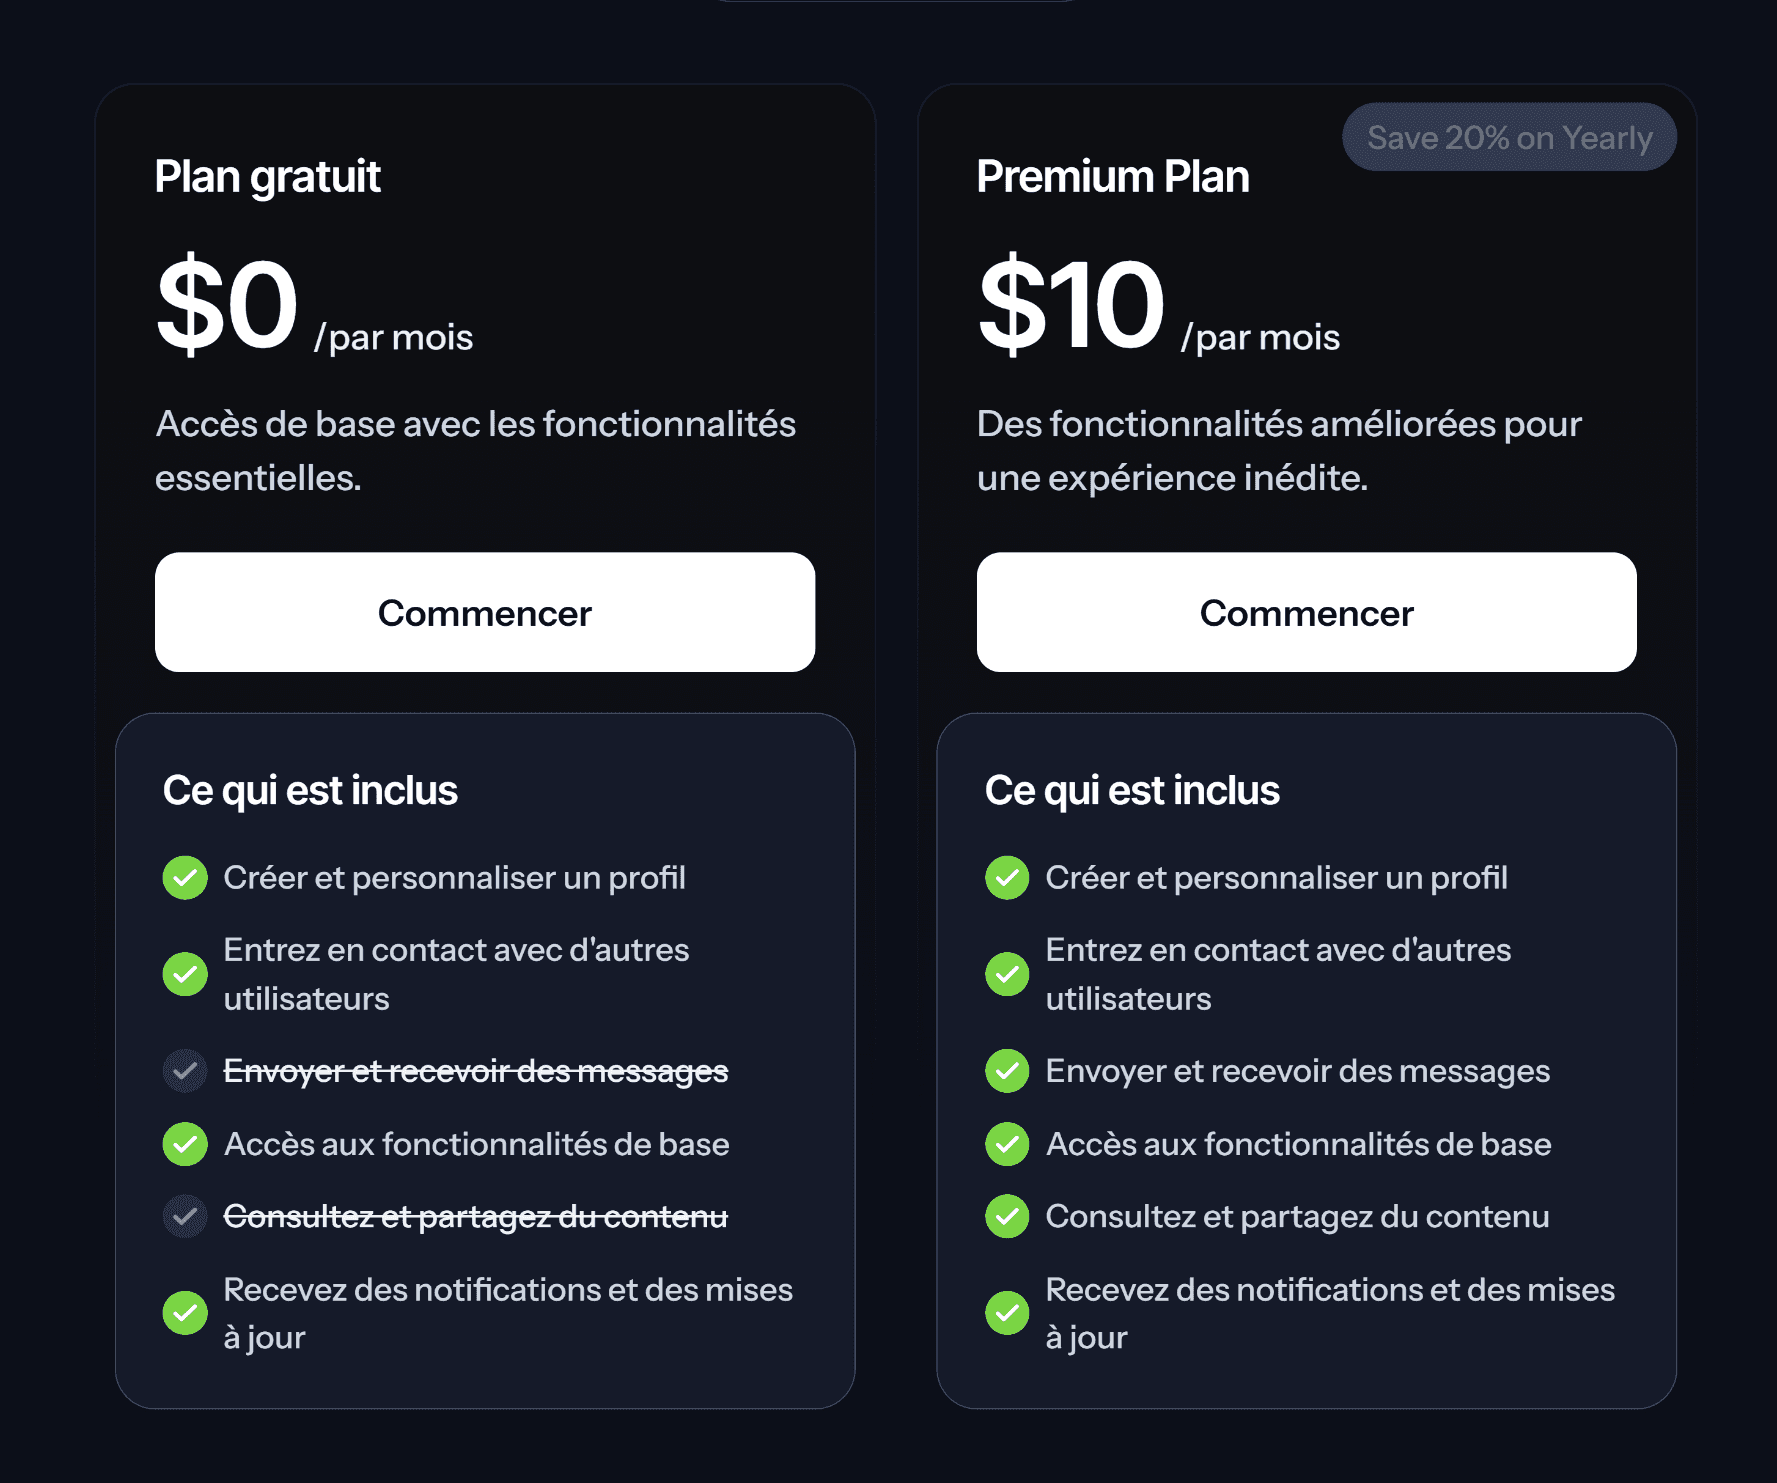The height and width of the screenshot is (1483, 1777).
Task: Click green check beside free plan's profile feature
Action: pyautogui.click(x=185, y=878)
